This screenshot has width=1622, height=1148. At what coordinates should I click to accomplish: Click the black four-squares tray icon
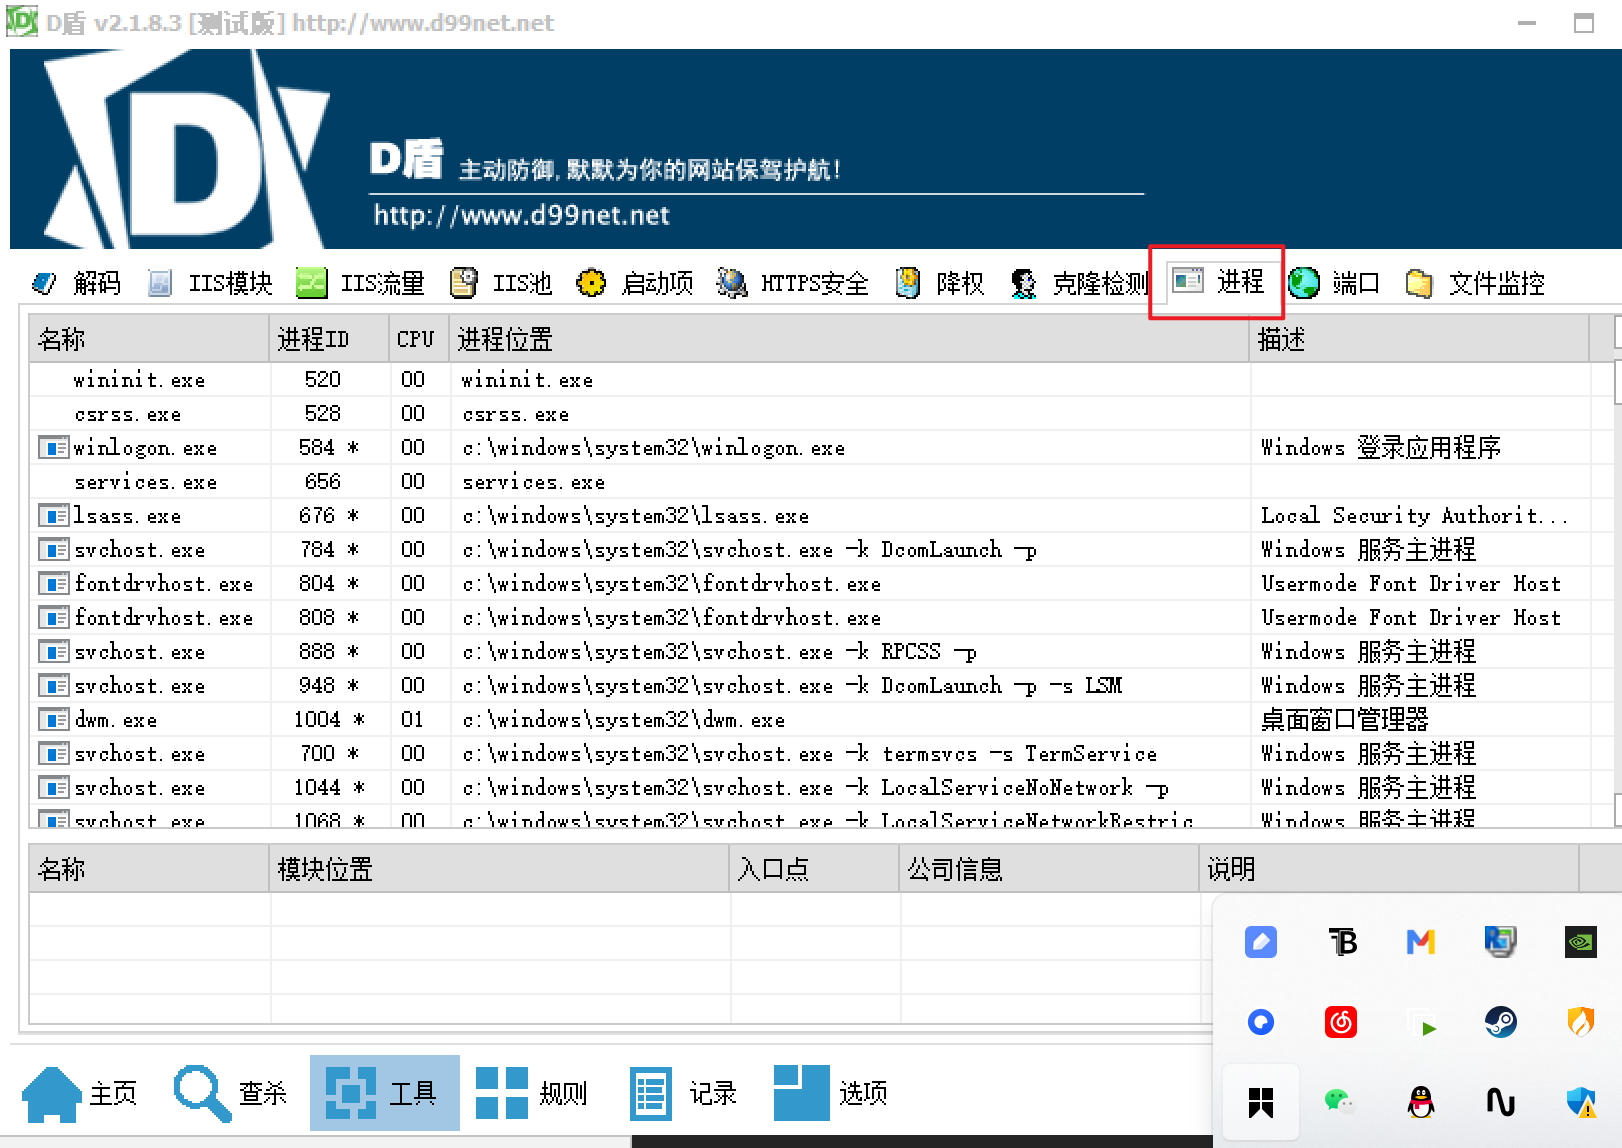[1261, 1102]
